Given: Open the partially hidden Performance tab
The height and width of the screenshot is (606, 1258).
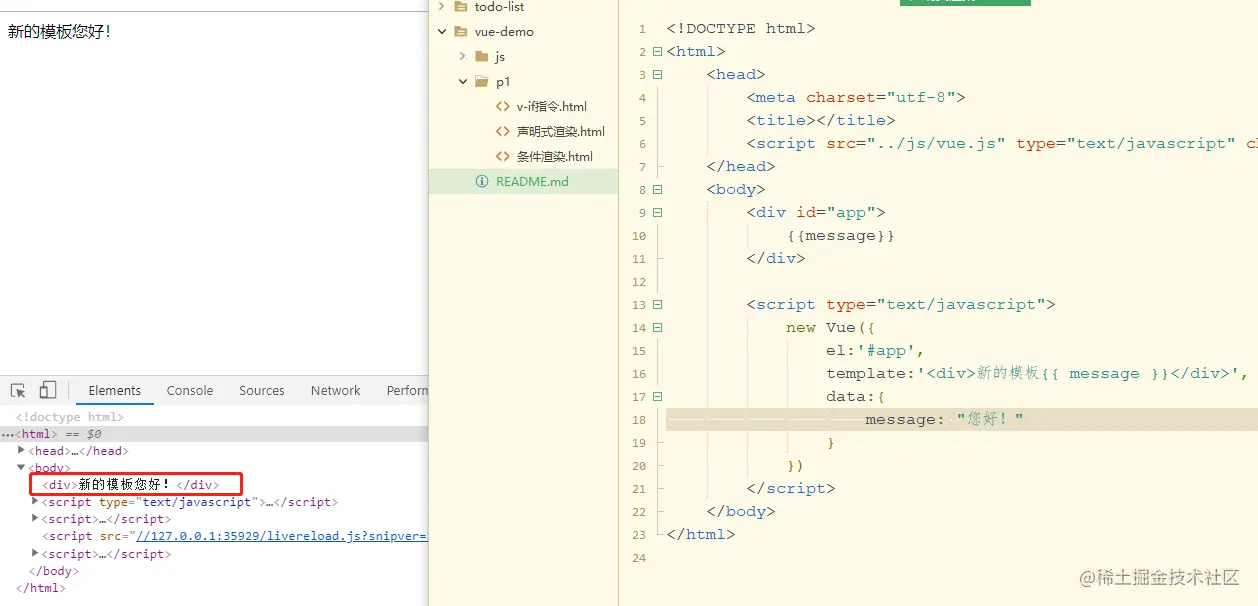Looking at the screenshot, I should click(406, 390).
